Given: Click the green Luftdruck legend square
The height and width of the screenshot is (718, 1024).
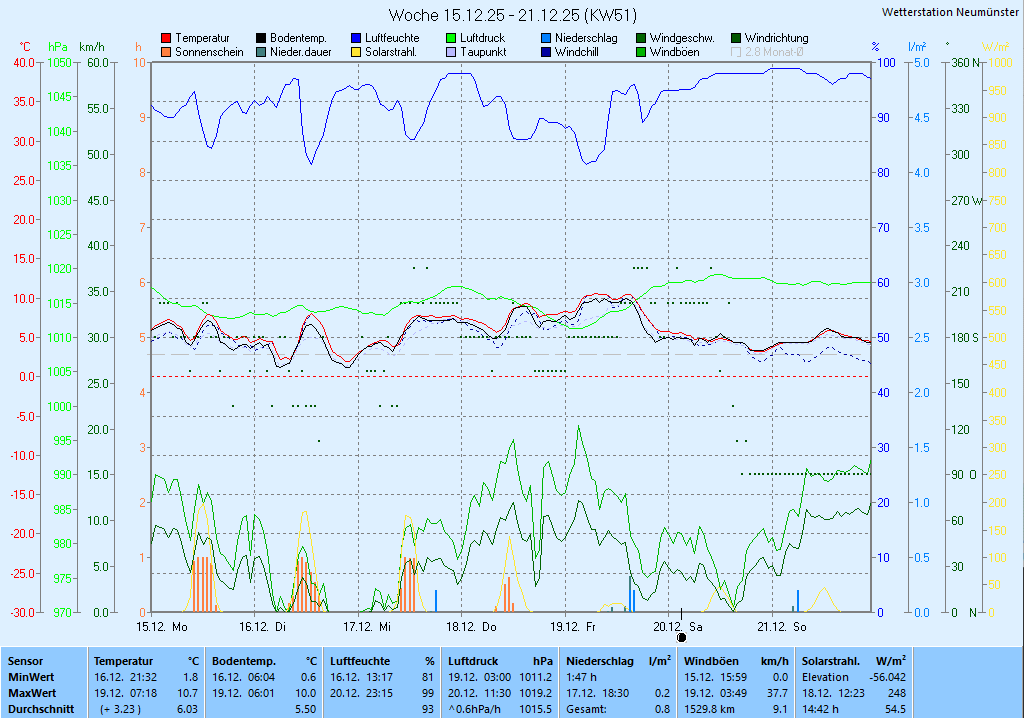Looking at the screenshot, I should click(x=451, y=38).
